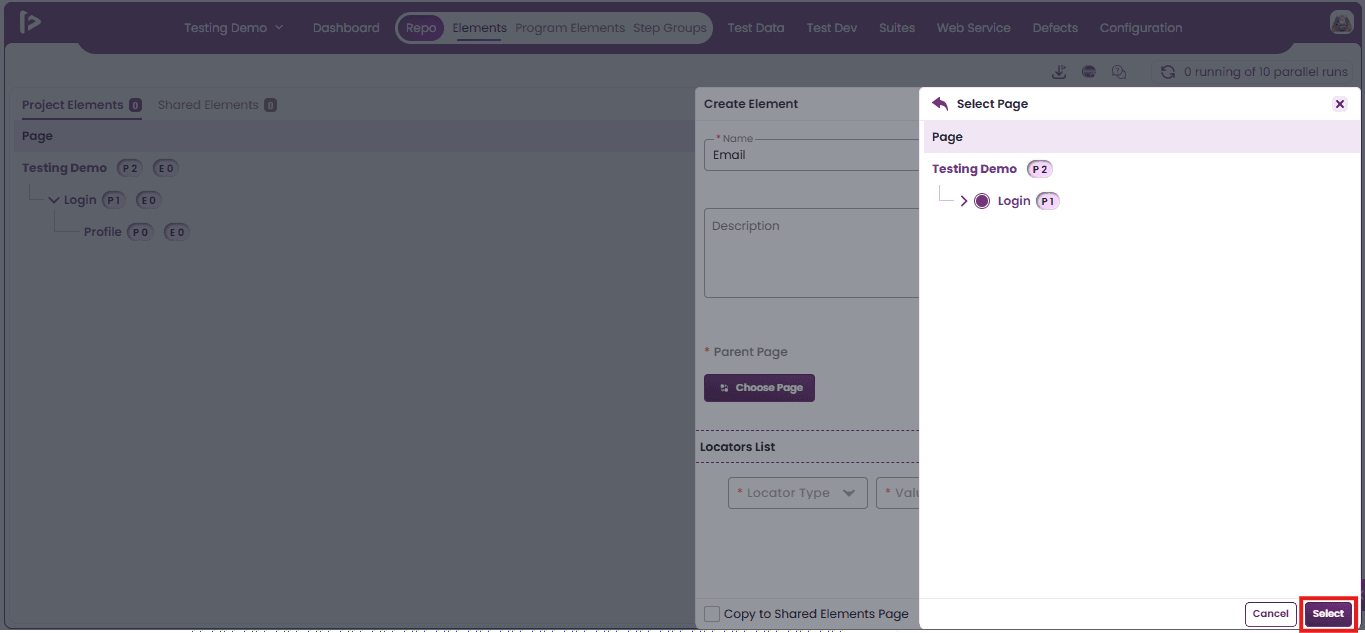1365x633 pixels.
Task: Click the P1 badge in Select Page
Action: tap(1048, 201)
